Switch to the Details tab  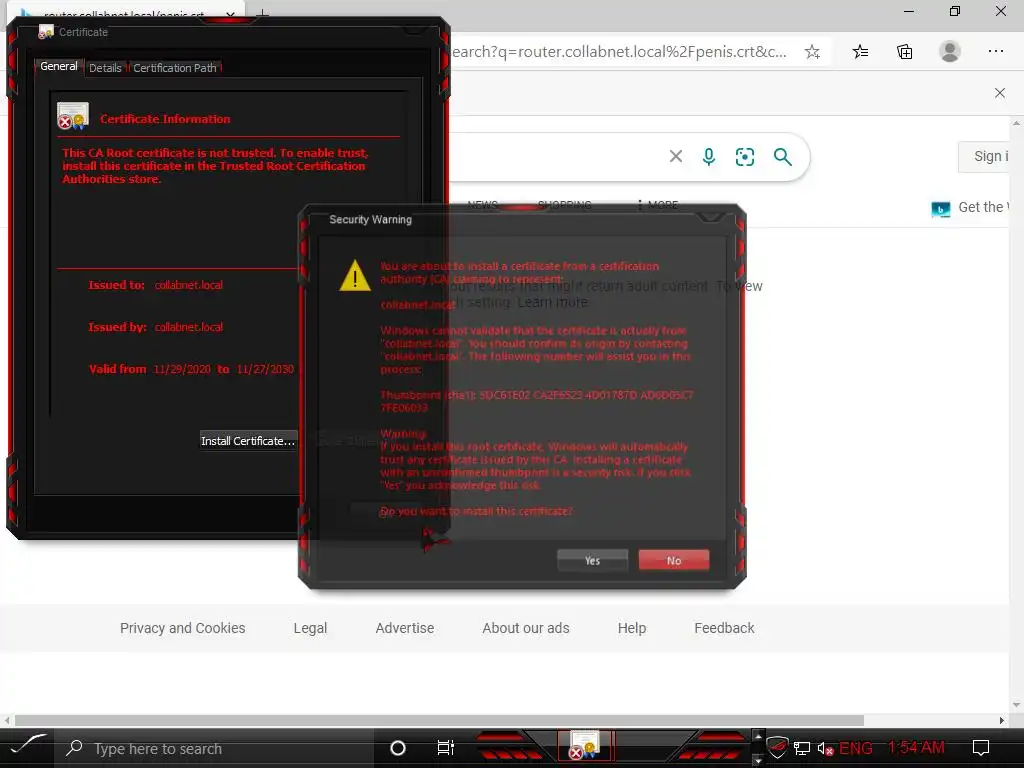pos(105,68)
